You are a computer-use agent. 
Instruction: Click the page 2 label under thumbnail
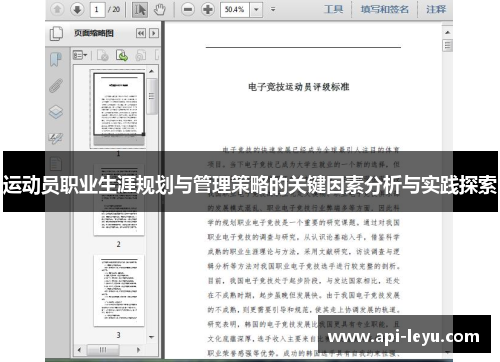click(x=119, y=244)
